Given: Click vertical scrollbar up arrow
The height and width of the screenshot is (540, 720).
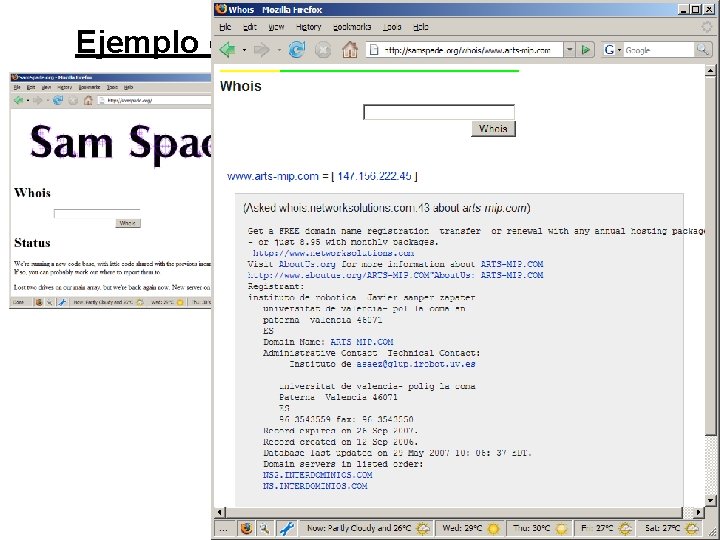Looking at the screenshot, I should (x=710, y=70).
